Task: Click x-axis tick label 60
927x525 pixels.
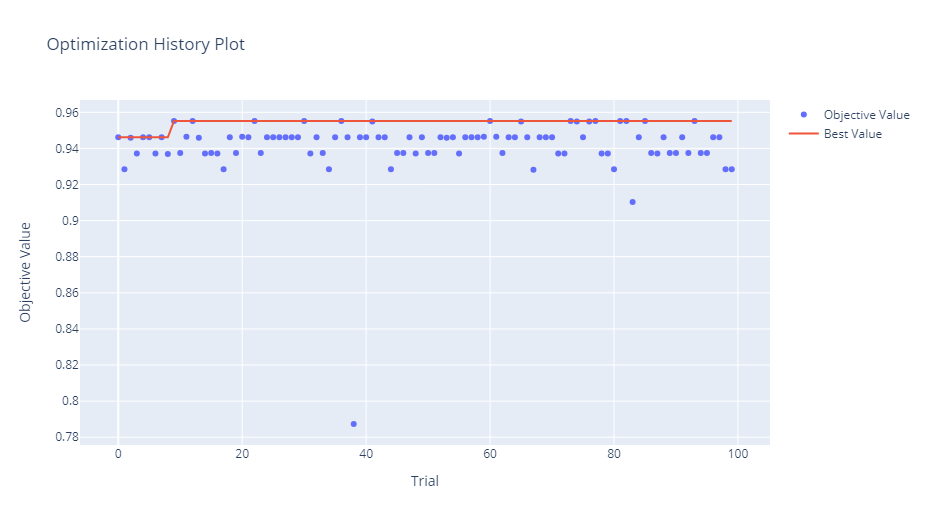Action: coord(490,456)
